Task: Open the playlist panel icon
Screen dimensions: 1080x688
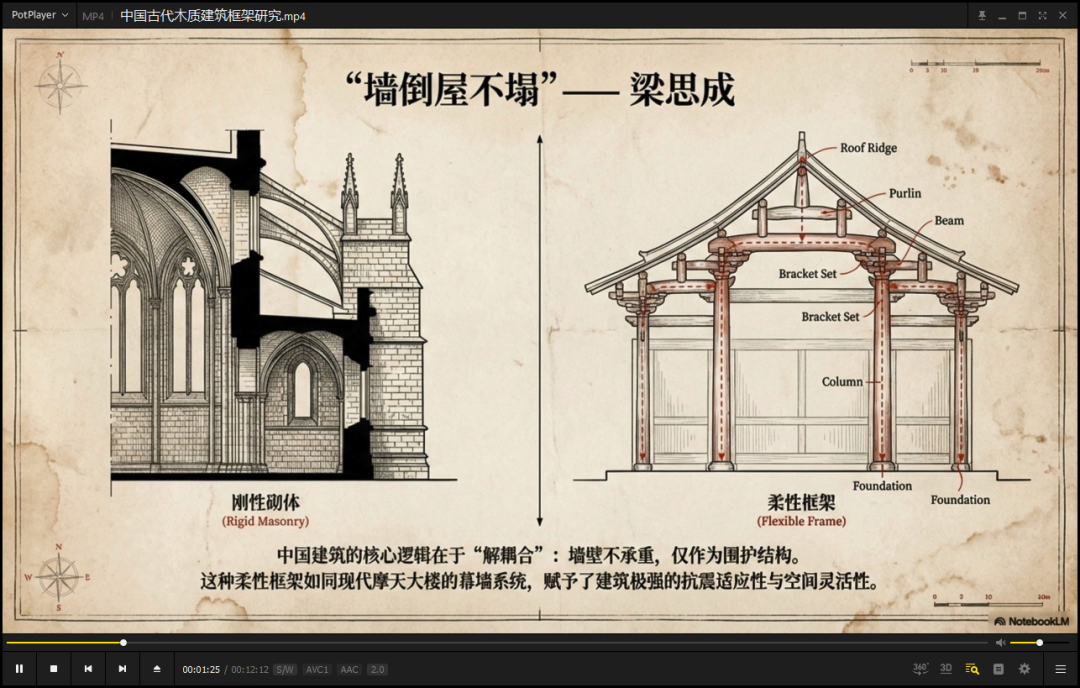Action: [x=998, y=669]
